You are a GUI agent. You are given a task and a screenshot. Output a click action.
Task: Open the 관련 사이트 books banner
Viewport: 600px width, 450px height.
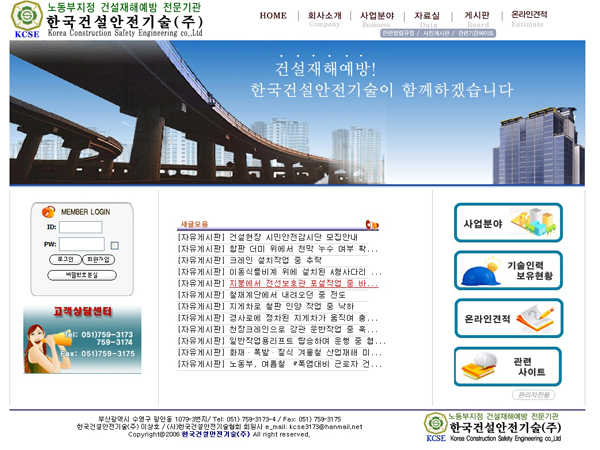pos(507,365)
